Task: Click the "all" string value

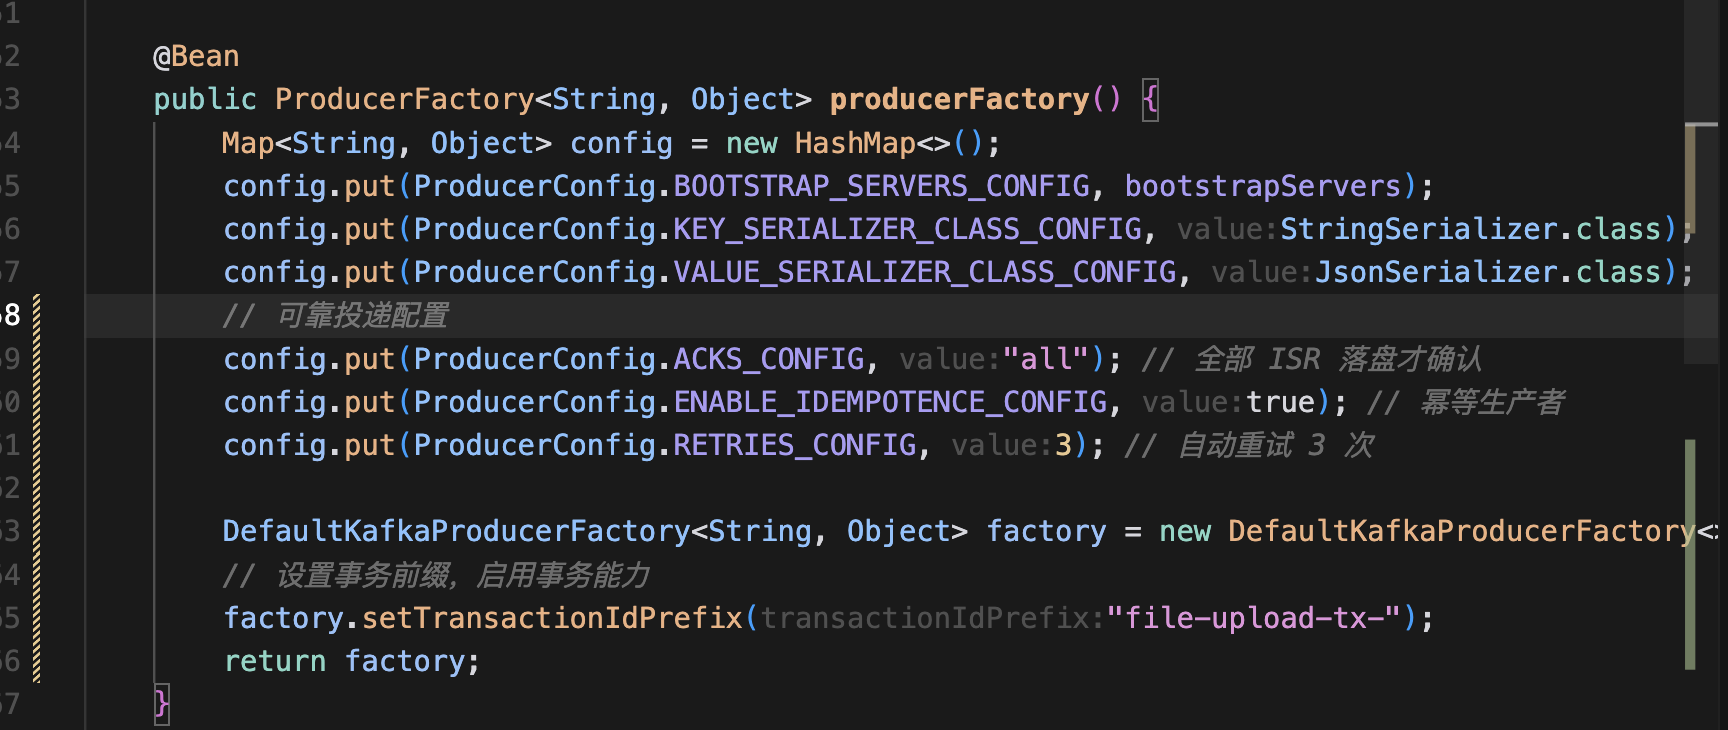Action: [x=1045, y=359]
